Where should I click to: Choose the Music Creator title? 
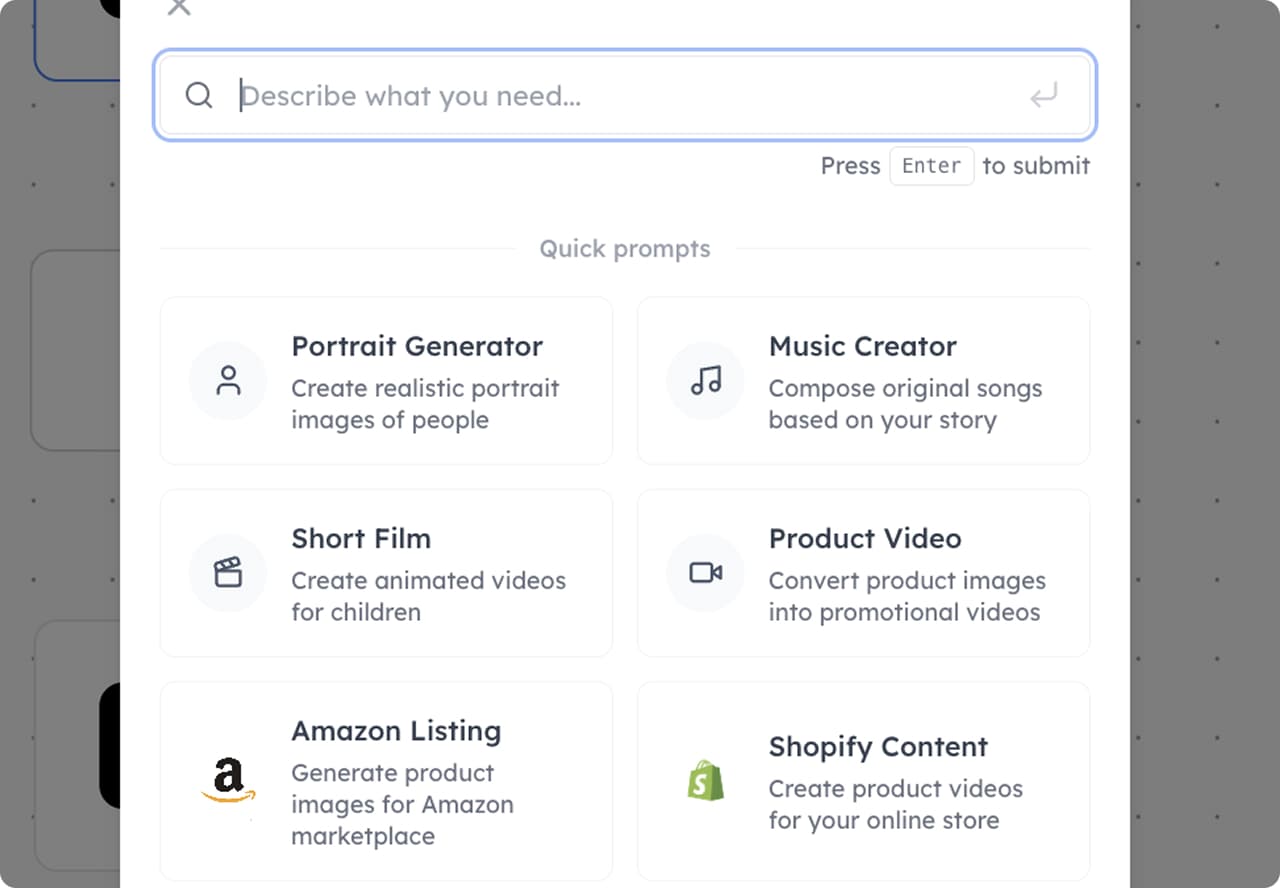(x=862, y=347)
